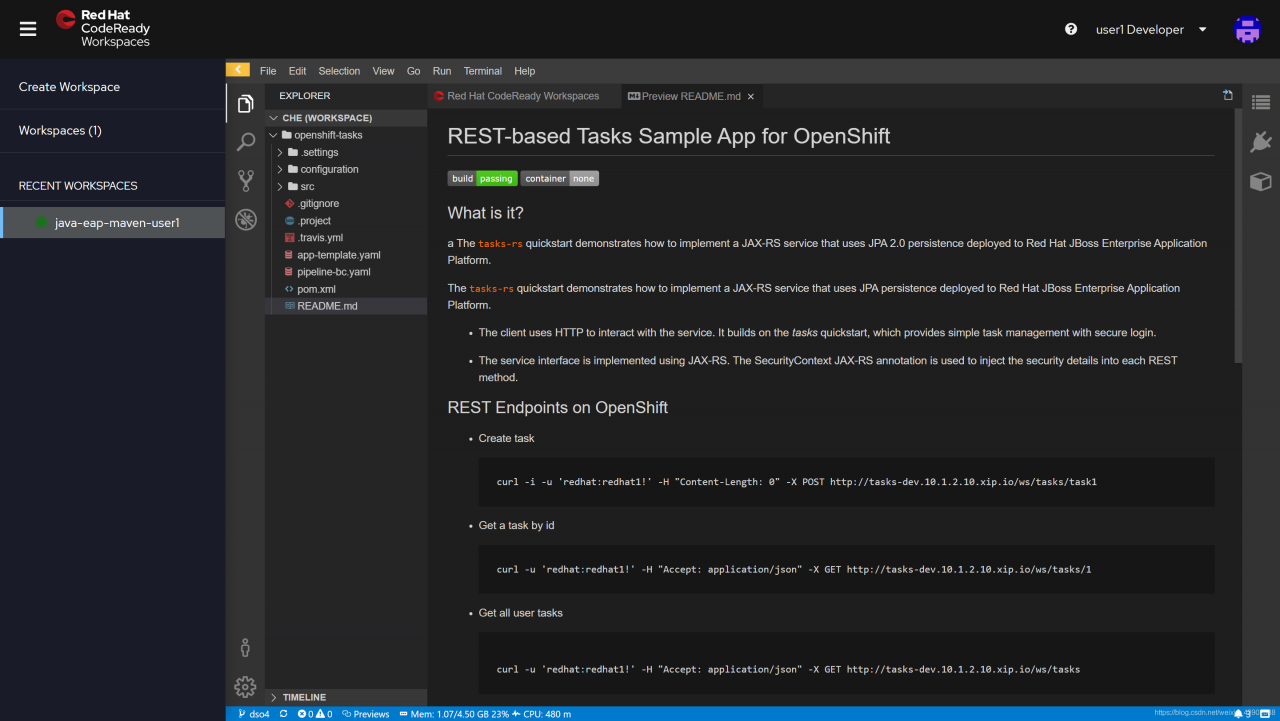Viewport: 1280px width, 721px height.
Task: Open the View menu
Action: [x=383, y=71]
